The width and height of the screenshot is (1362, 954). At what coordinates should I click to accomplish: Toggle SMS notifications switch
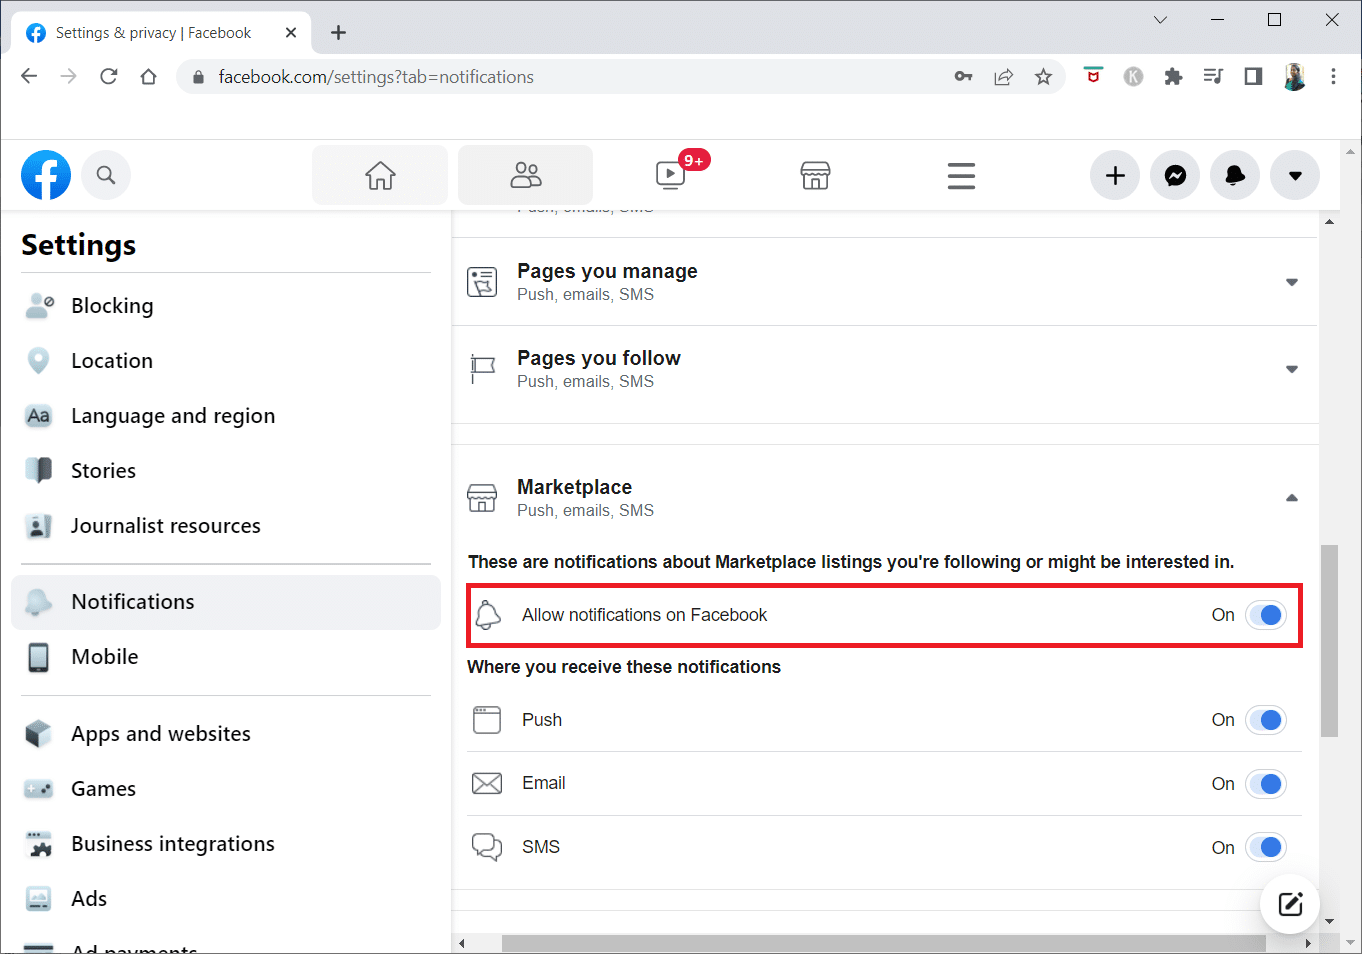(1265, 848)
